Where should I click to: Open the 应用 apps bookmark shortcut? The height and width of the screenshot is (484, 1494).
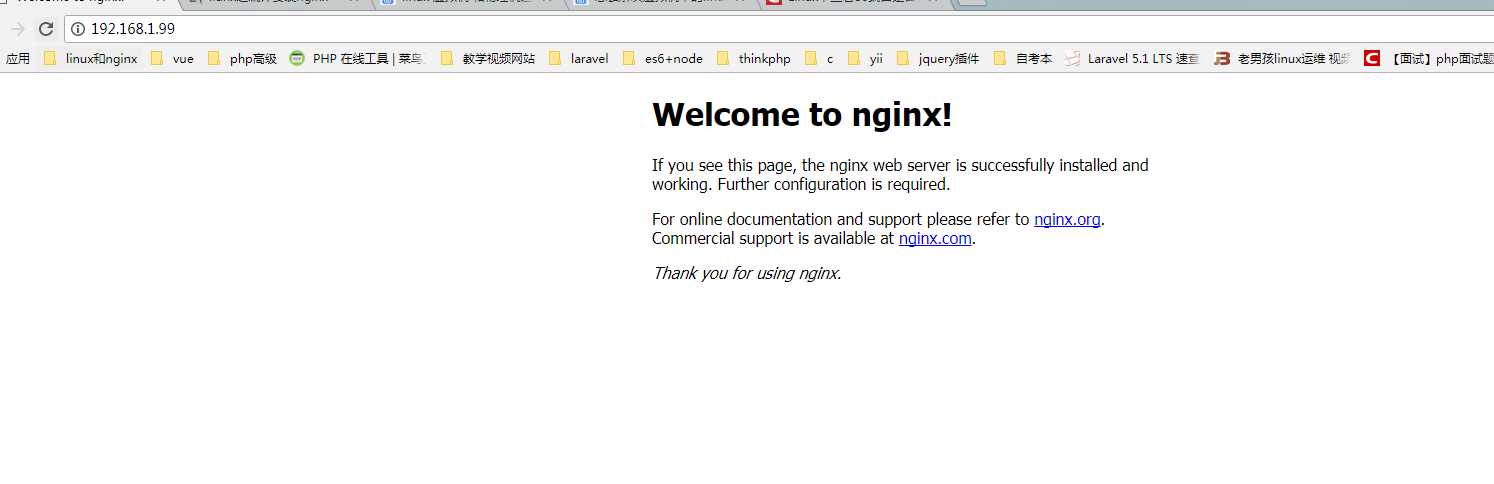pos(18,59)
